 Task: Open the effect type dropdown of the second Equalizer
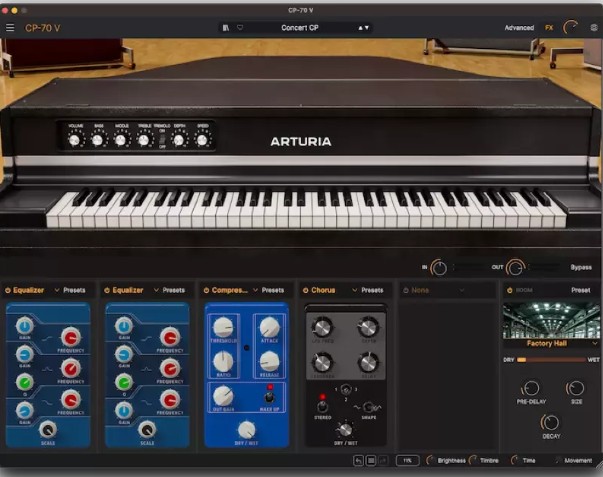[156, 290]
